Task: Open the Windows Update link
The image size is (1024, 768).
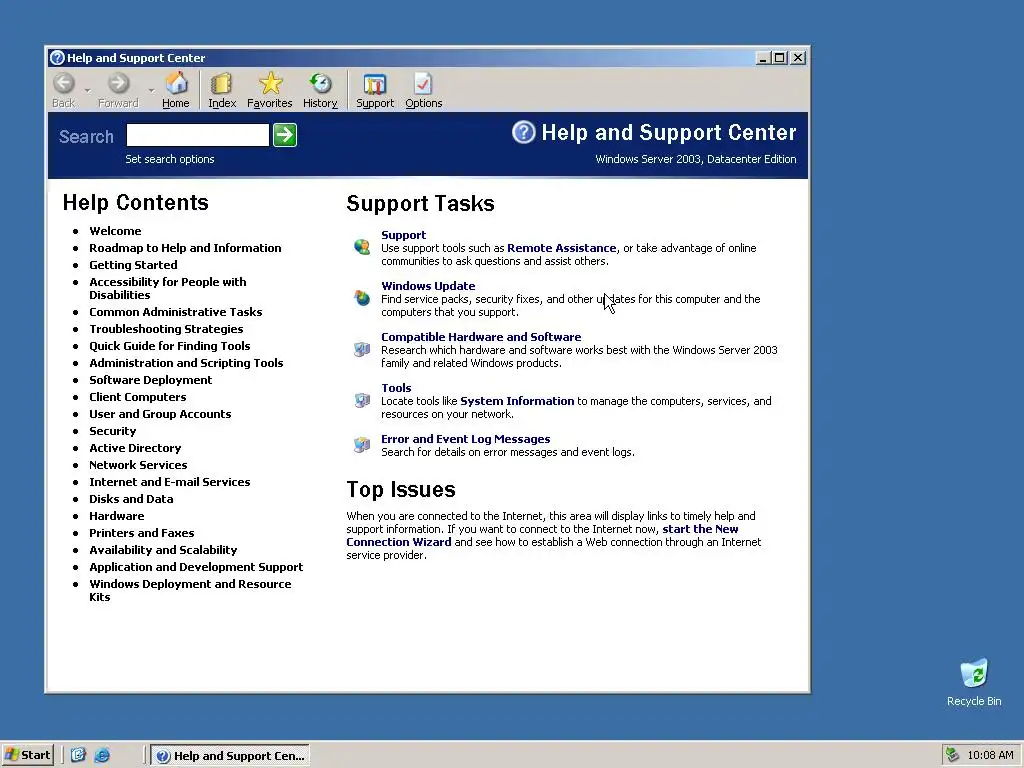Action: click(x=428, y=285)
